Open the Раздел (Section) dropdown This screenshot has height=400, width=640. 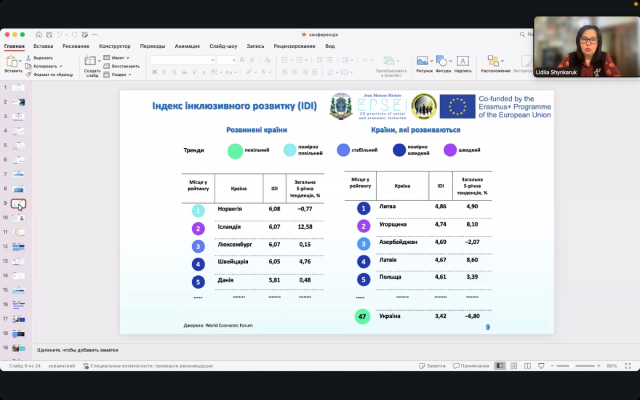(120, 74)
